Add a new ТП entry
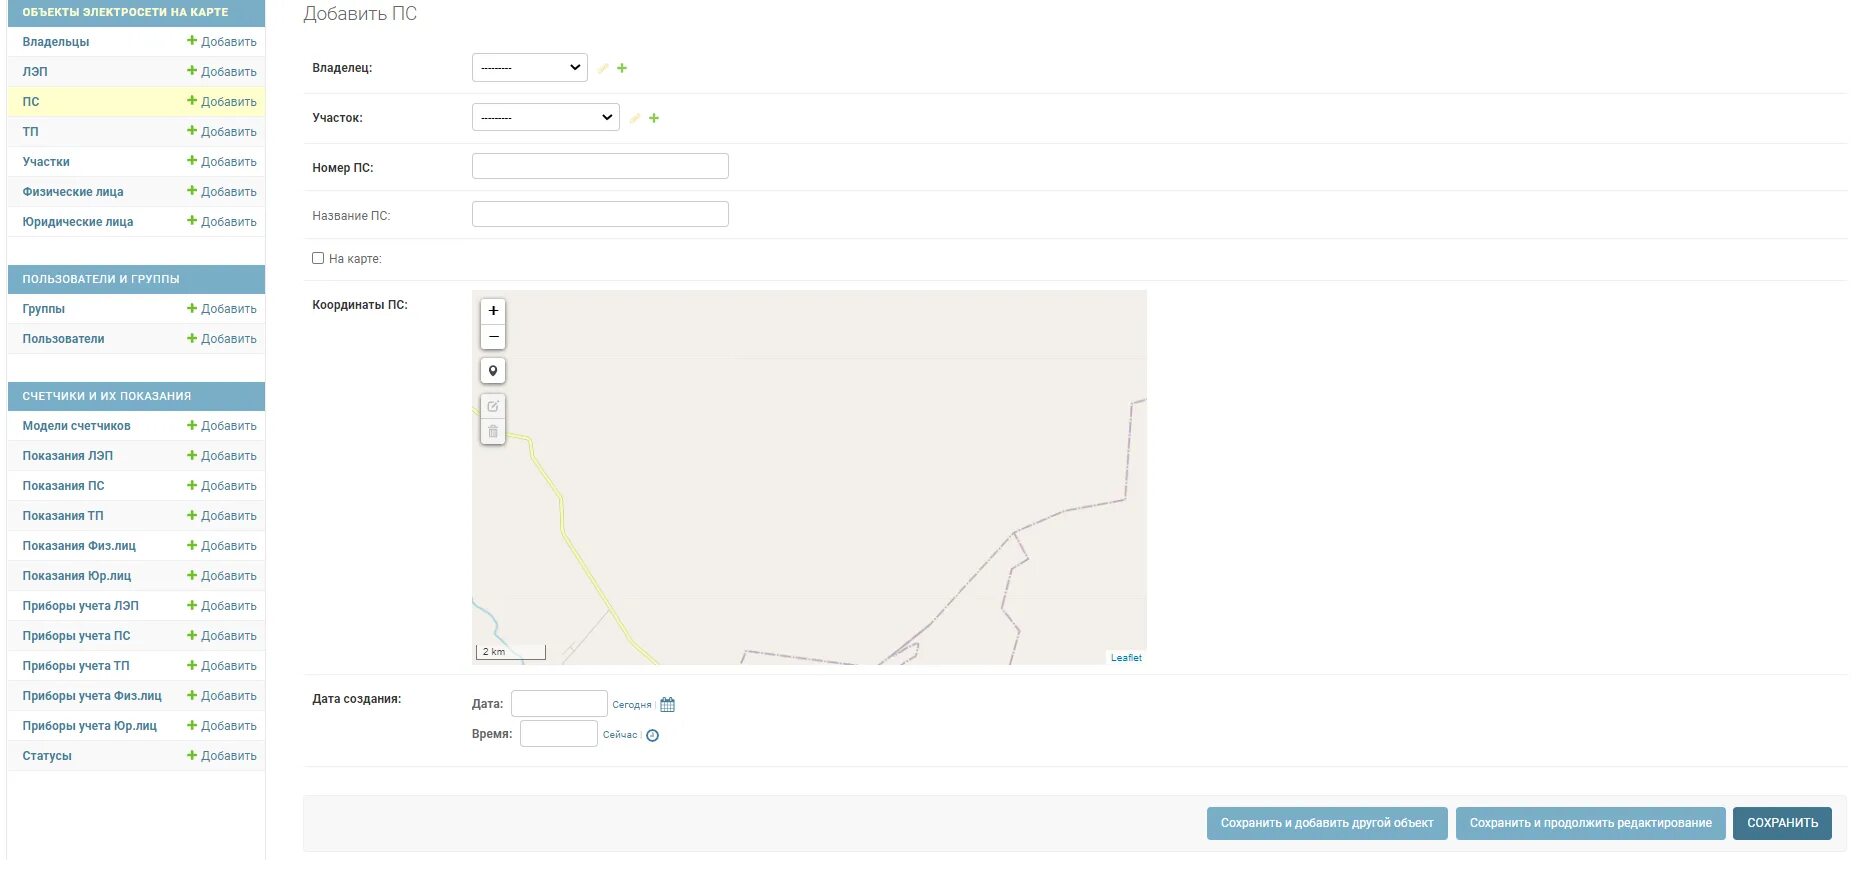This screenshot has width=1861, height=882. point(222,132)
